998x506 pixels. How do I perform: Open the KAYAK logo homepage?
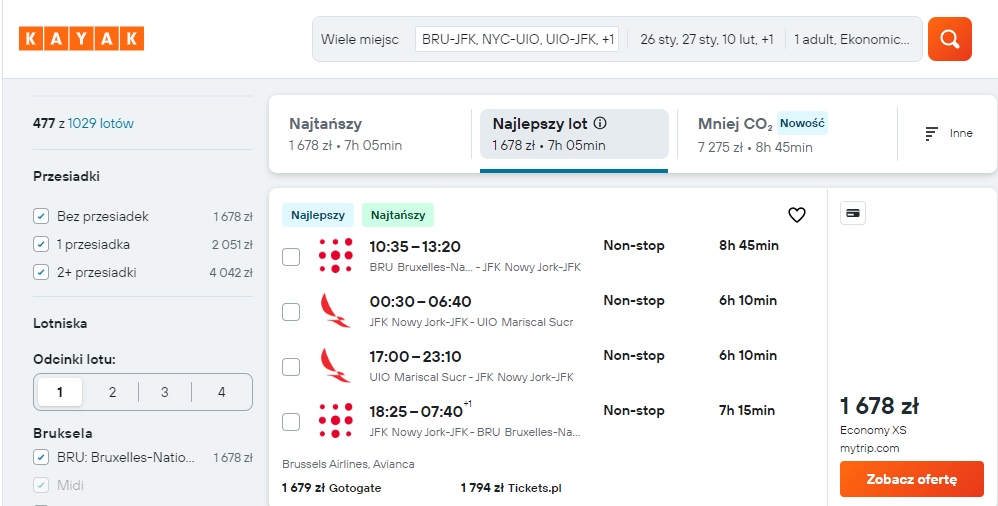pyautogui.click(x=81, y=39)
